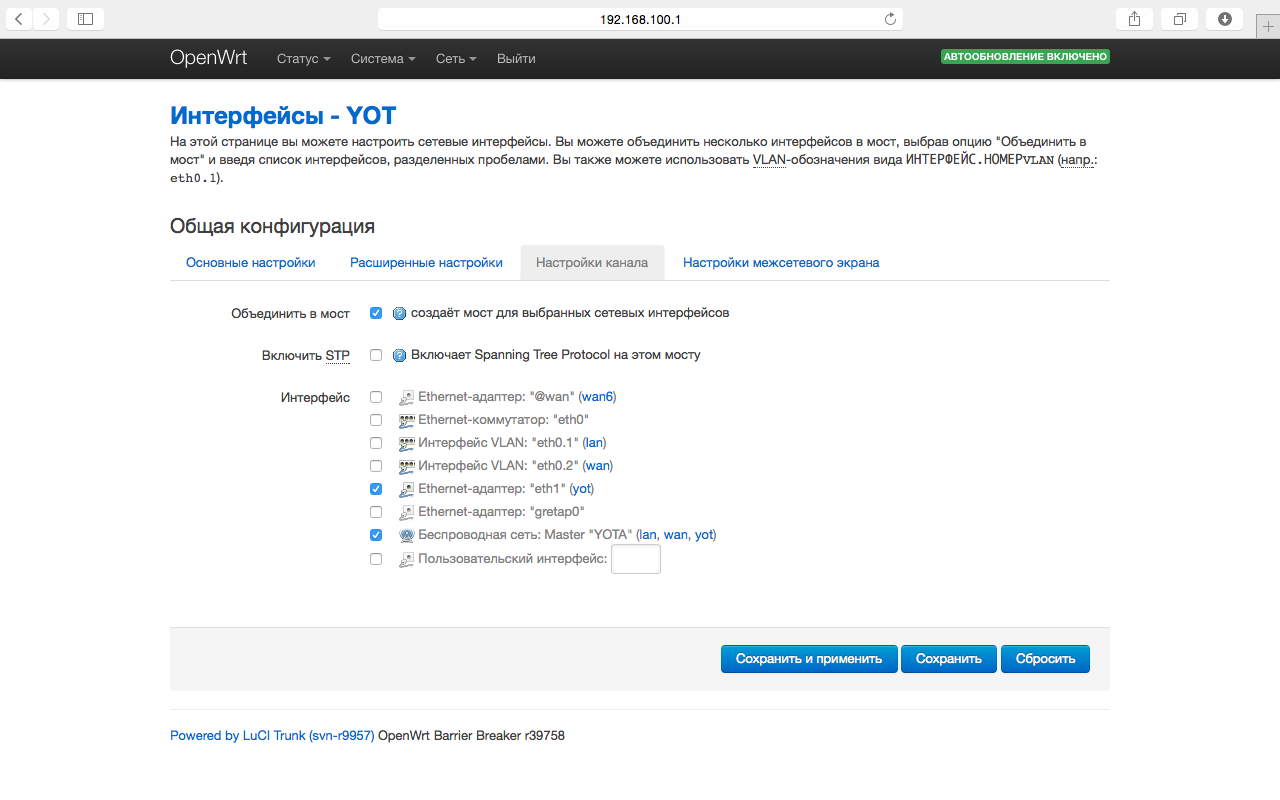Toggle the Safari sidebar icon
The width and height of the screenshot is (1280, 800).
(x=85, y=18)
